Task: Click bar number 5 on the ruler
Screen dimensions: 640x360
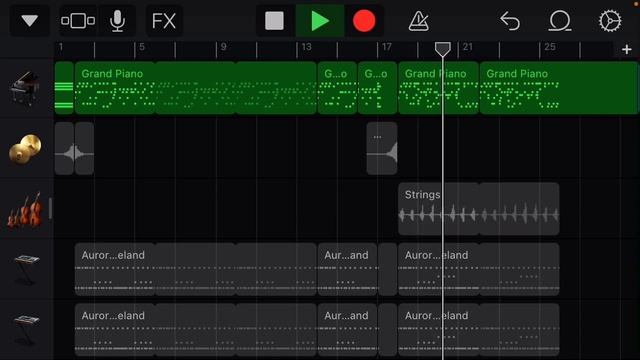Action: pyautogui.click(x=142, y=47)
